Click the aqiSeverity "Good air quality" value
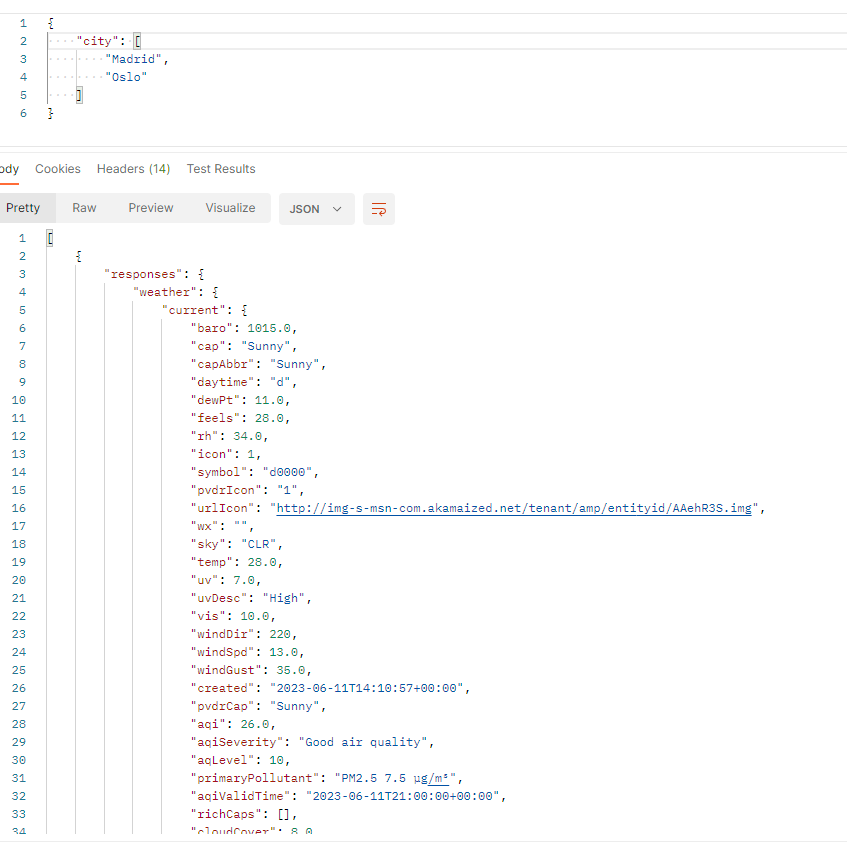The height and width of the screenshot is (859, 847). 363,742
